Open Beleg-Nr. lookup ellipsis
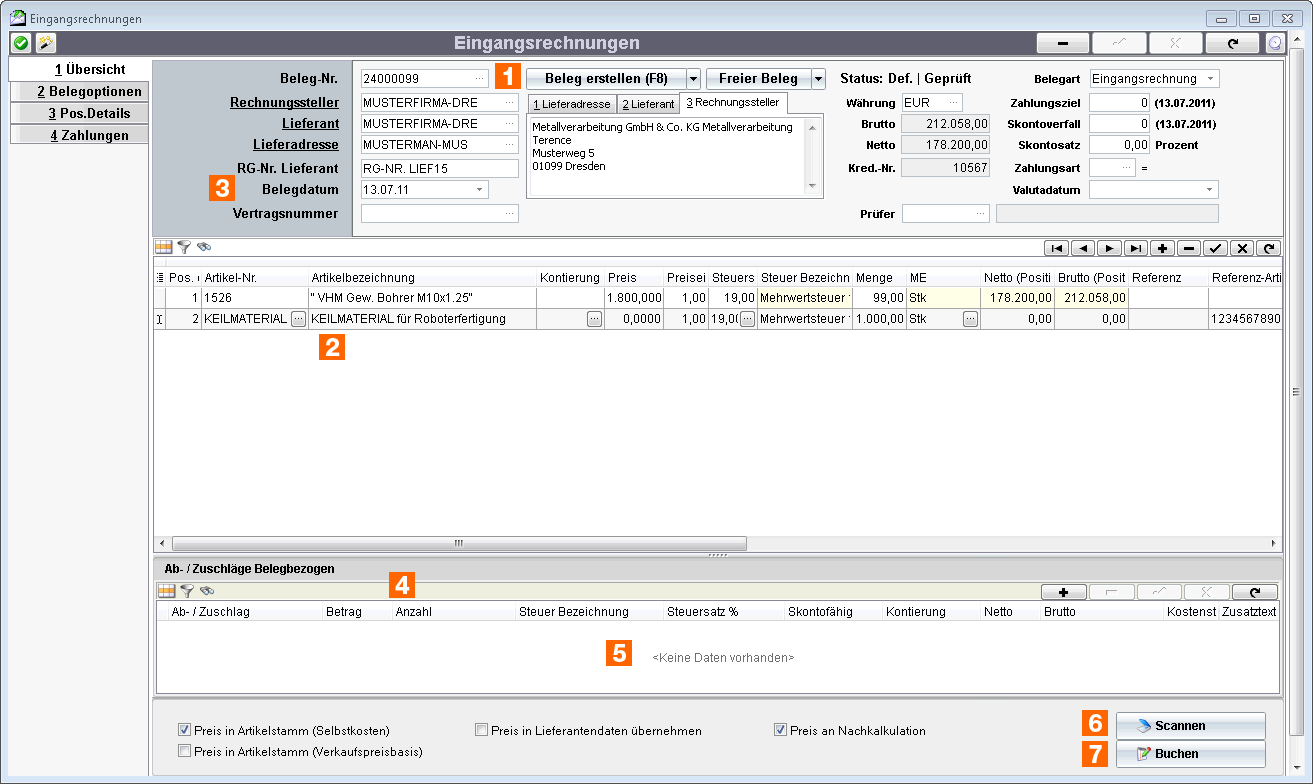The width and height of the screenshot is (1313, 784). [478, 78]
